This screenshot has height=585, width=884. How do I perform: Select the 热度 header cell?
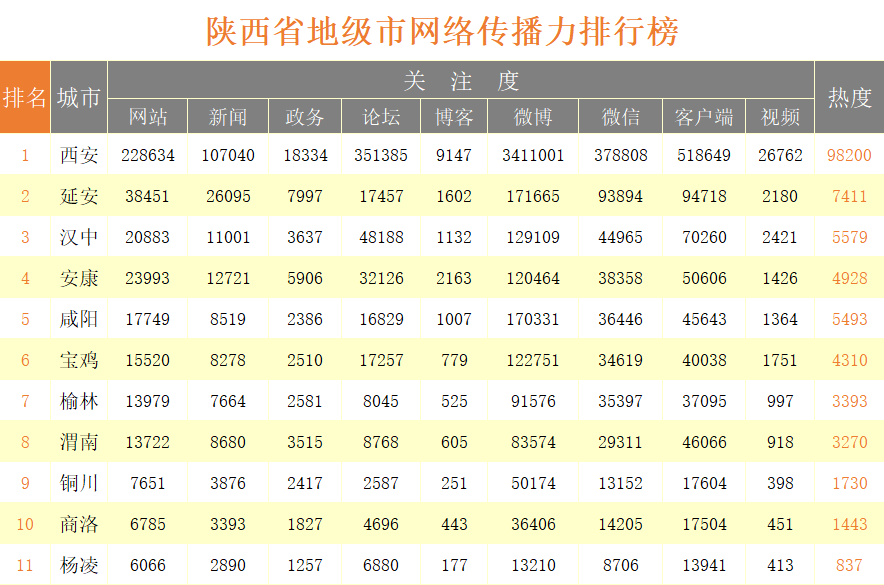(849, 97)
